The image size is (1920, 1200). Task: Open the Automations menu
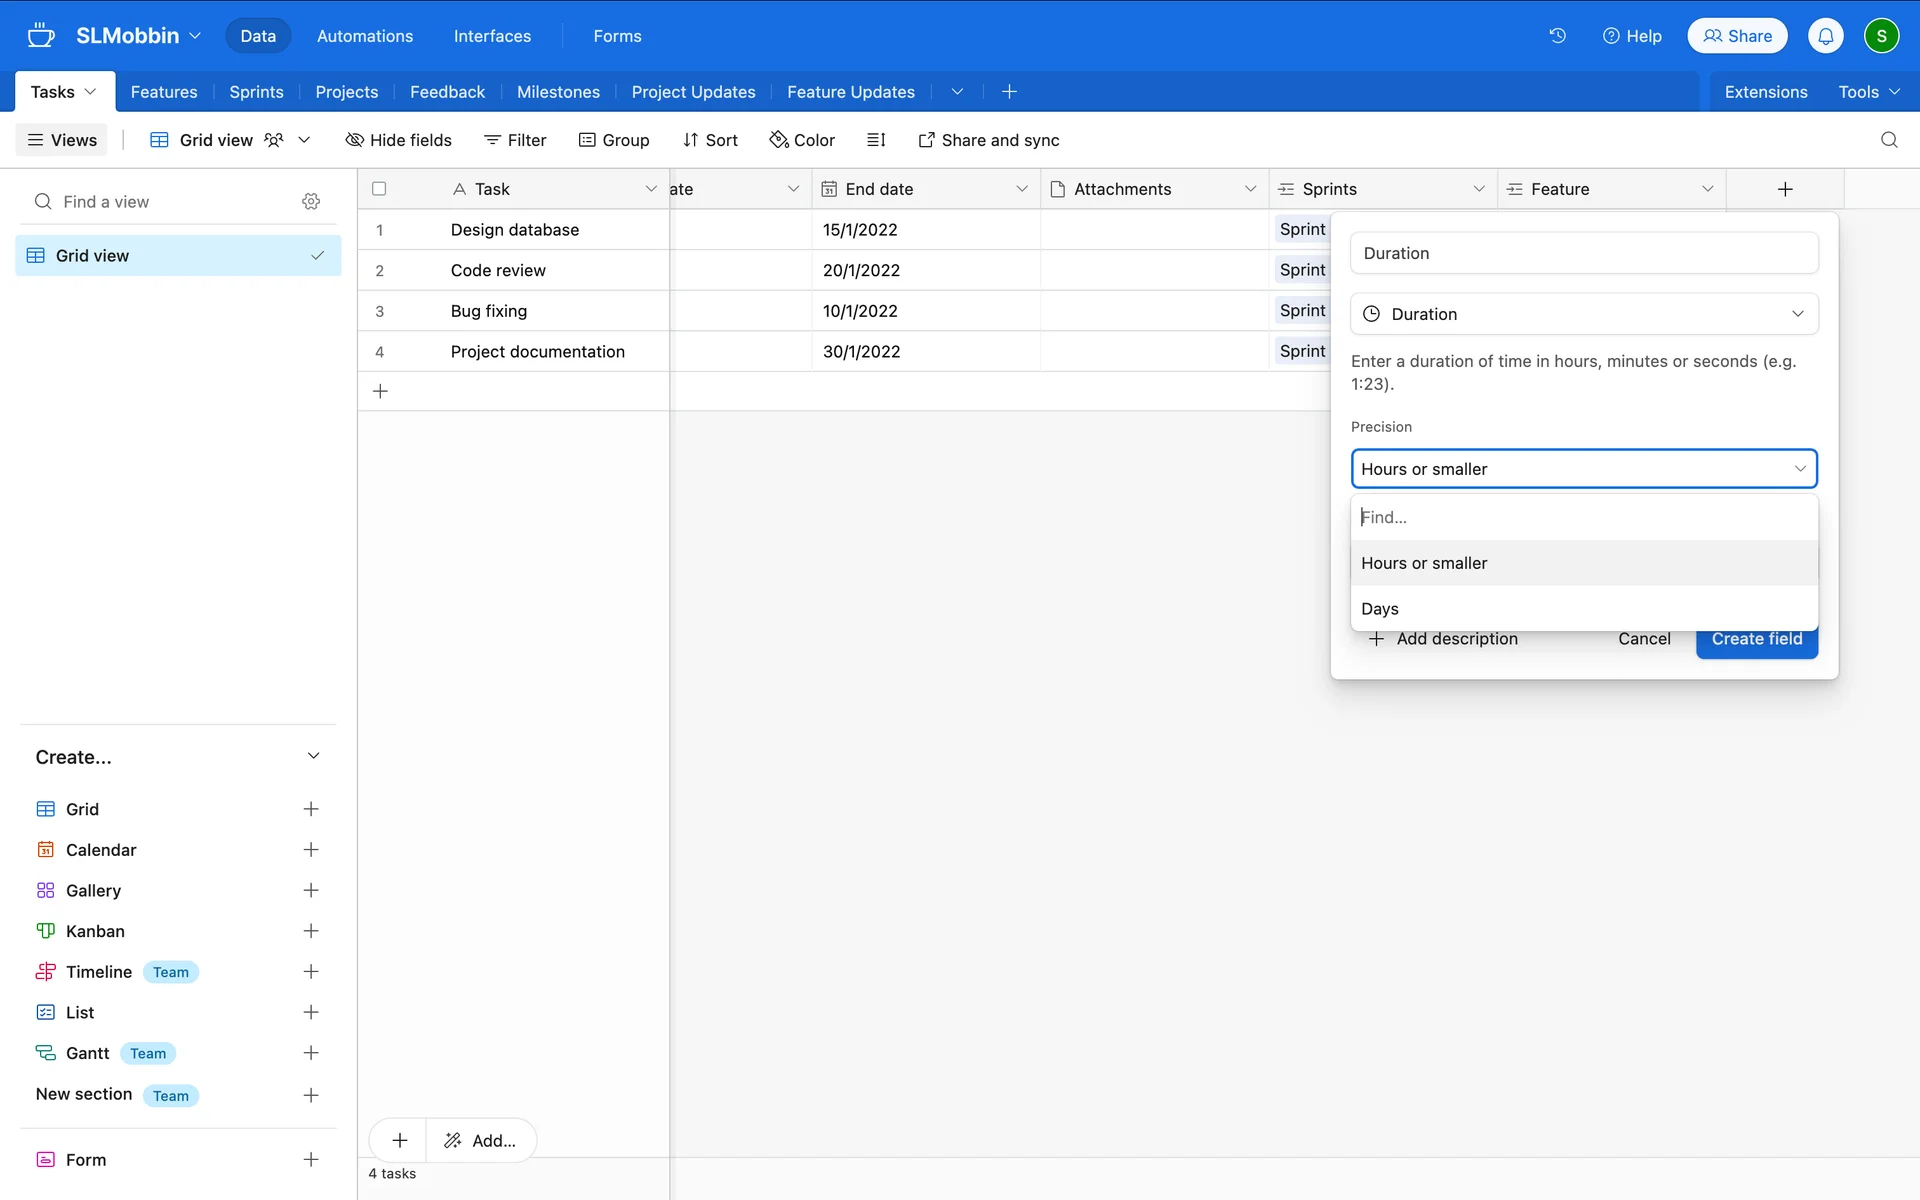coord(364,36)
